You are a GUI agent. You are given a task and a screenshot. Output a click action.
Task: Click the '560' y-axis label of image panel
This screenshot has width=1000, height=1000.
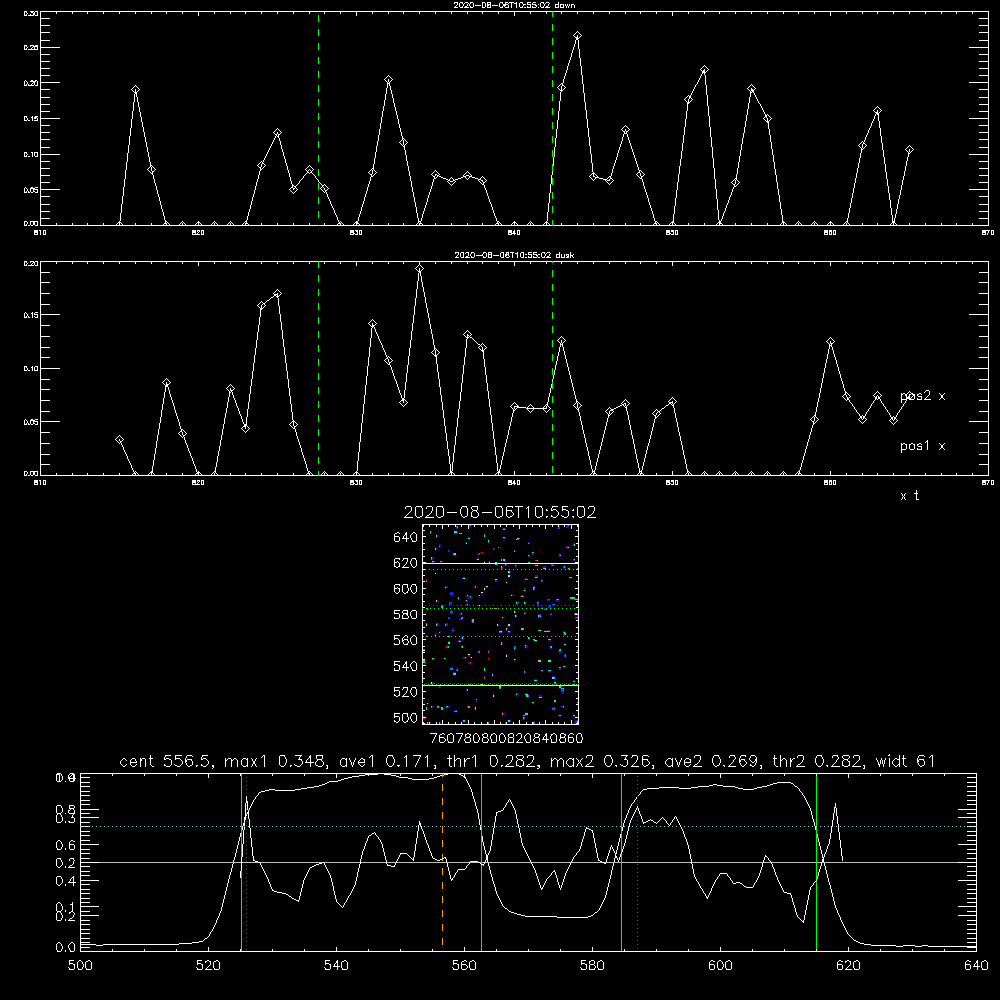click(406, 640)
